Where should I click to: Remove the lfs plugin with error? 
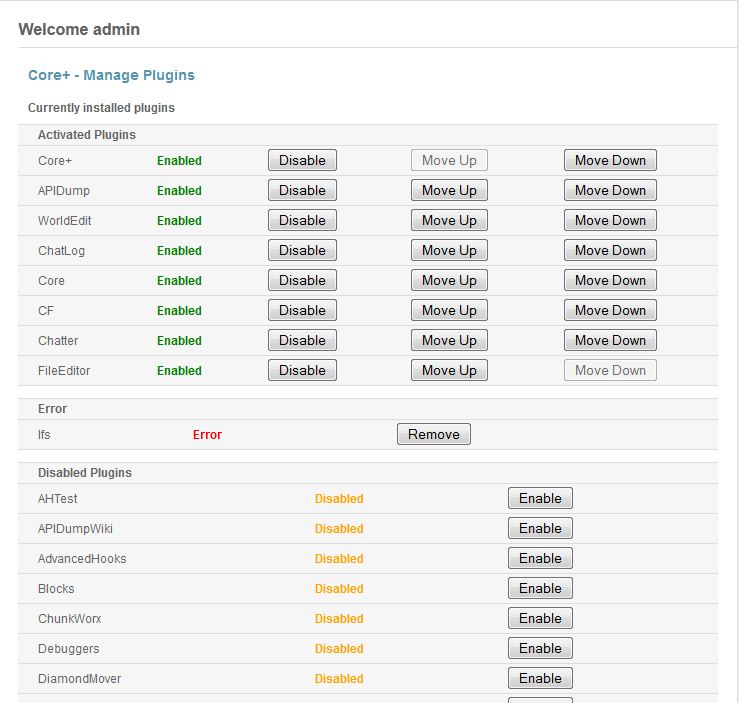click(434, 434)
